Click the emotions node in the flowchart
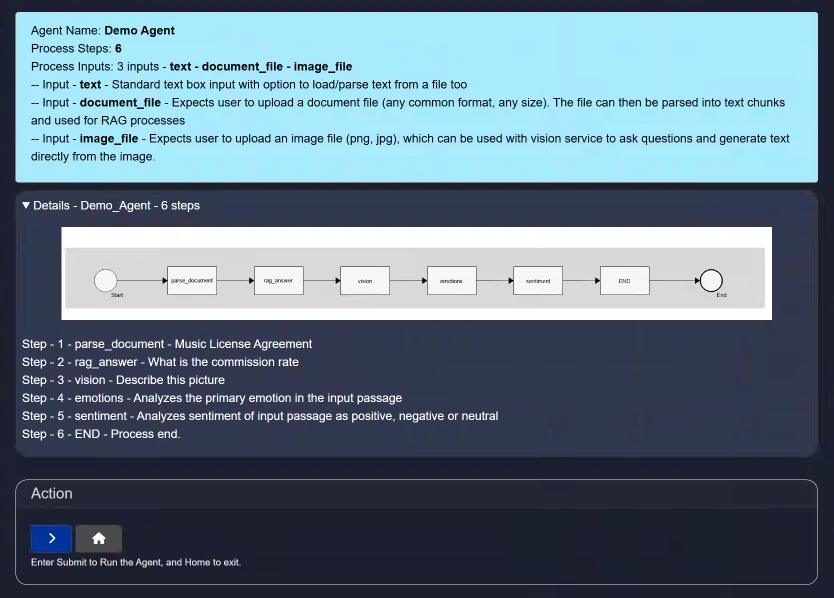Image resolution: width=834 pixels, height=598 pixels. pos(451,281)
